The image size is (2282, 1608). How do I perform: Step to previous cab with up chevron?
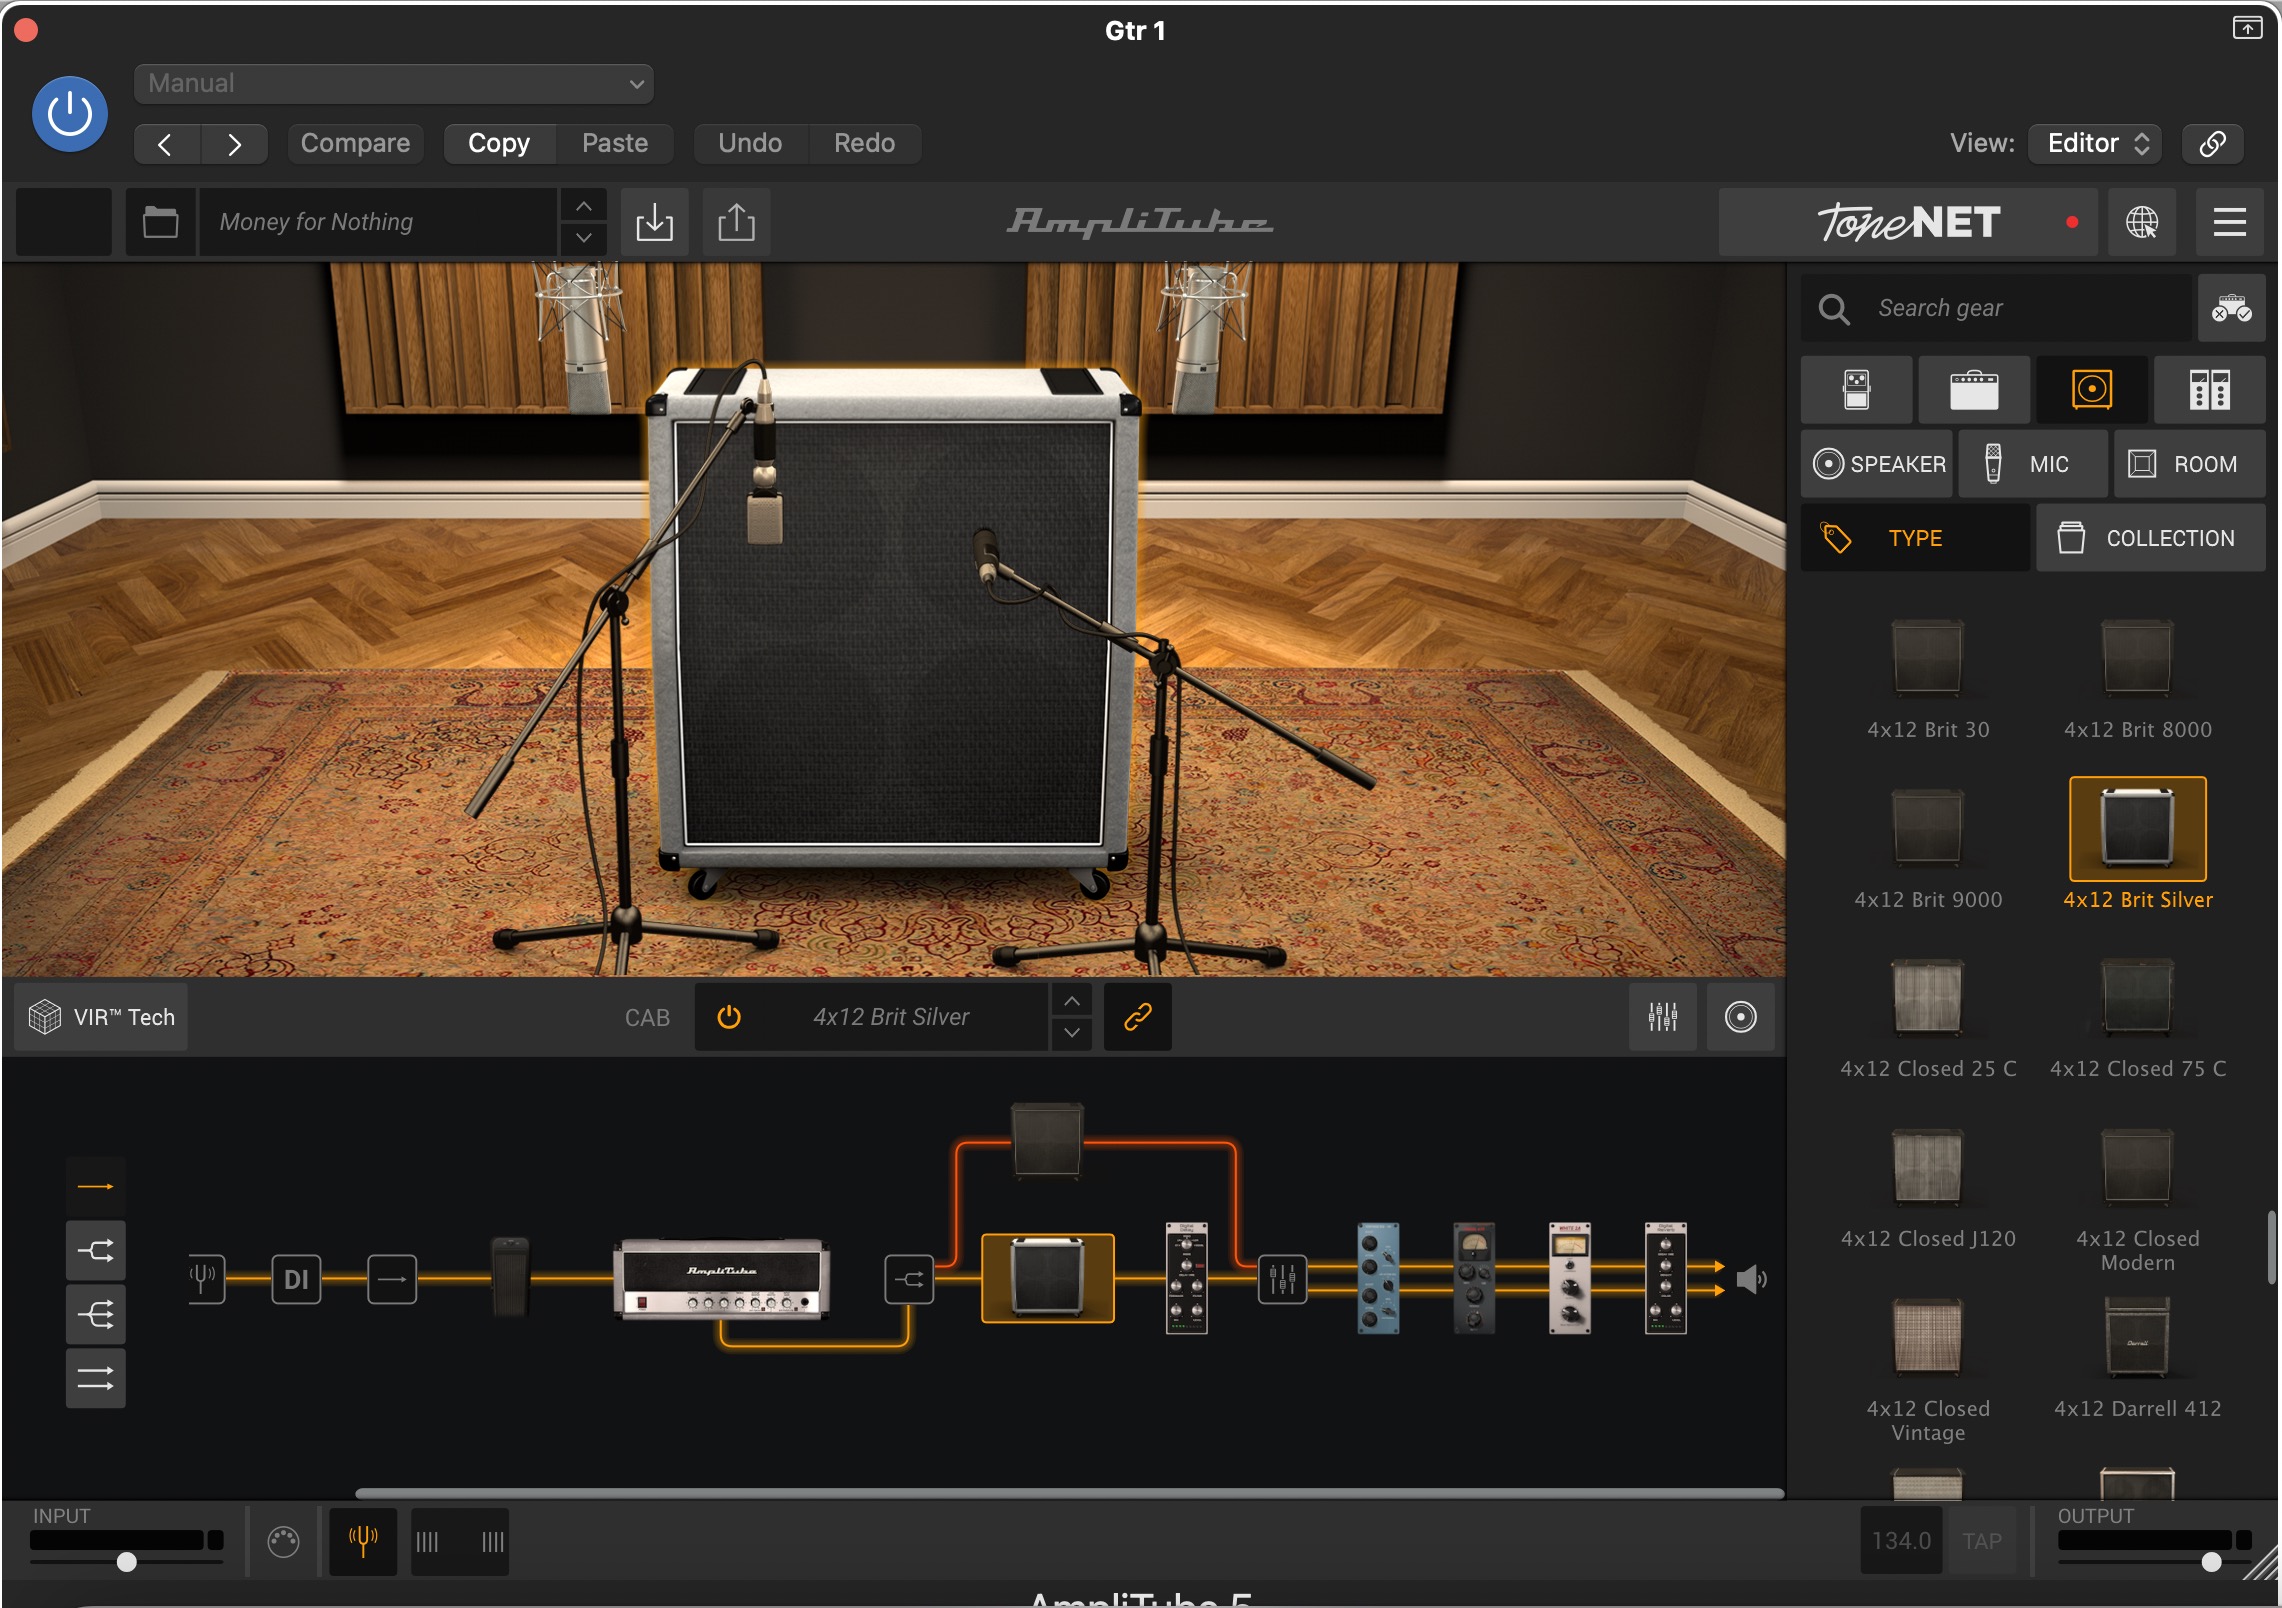tap(1071, 1001)
